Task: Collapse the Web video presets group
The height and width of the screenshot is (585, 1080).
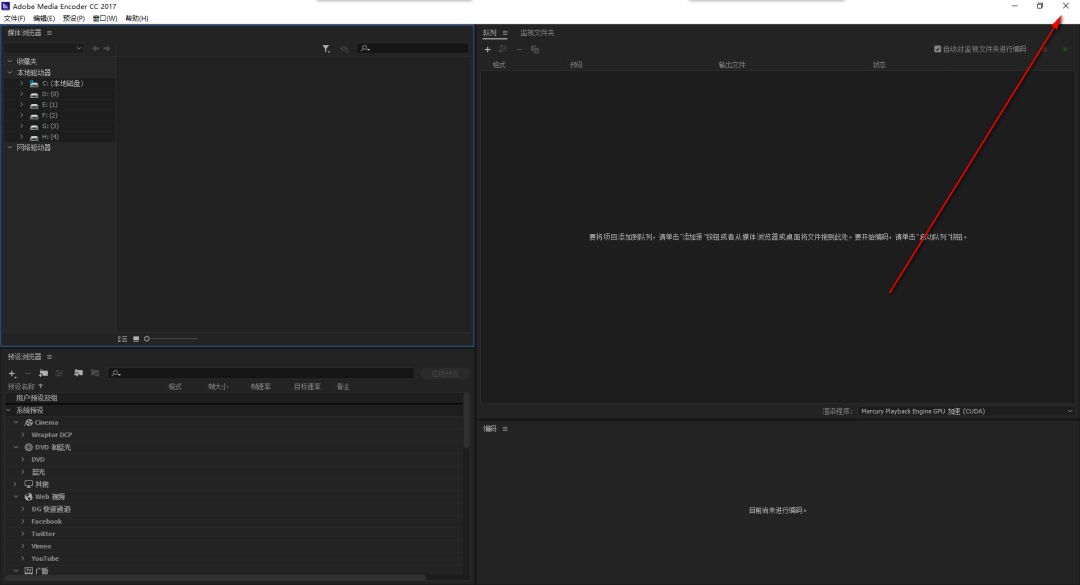Action: pos(17,496)
